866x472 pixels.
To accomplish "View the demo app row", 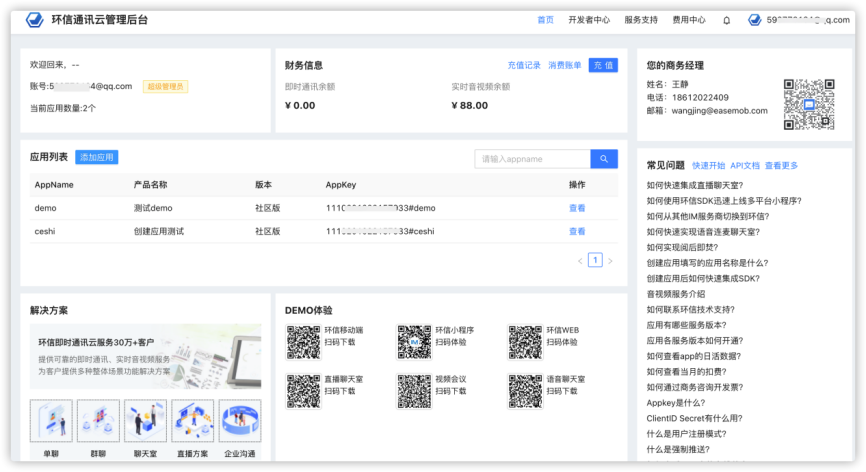I will (x=577, y=208).
